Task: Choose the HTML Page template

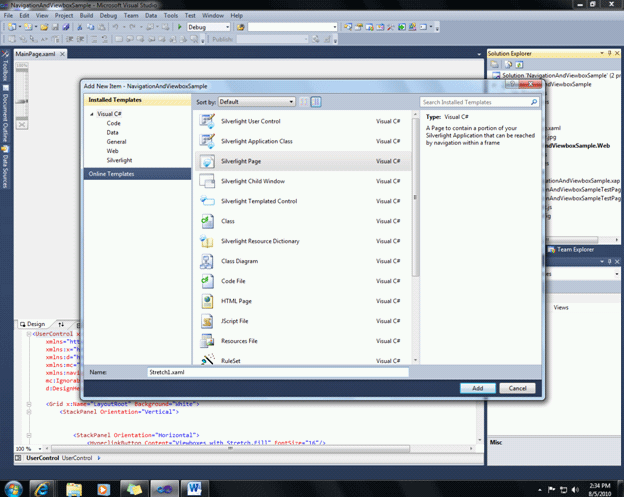Action: pyautogui.click(x=302, y=301)
